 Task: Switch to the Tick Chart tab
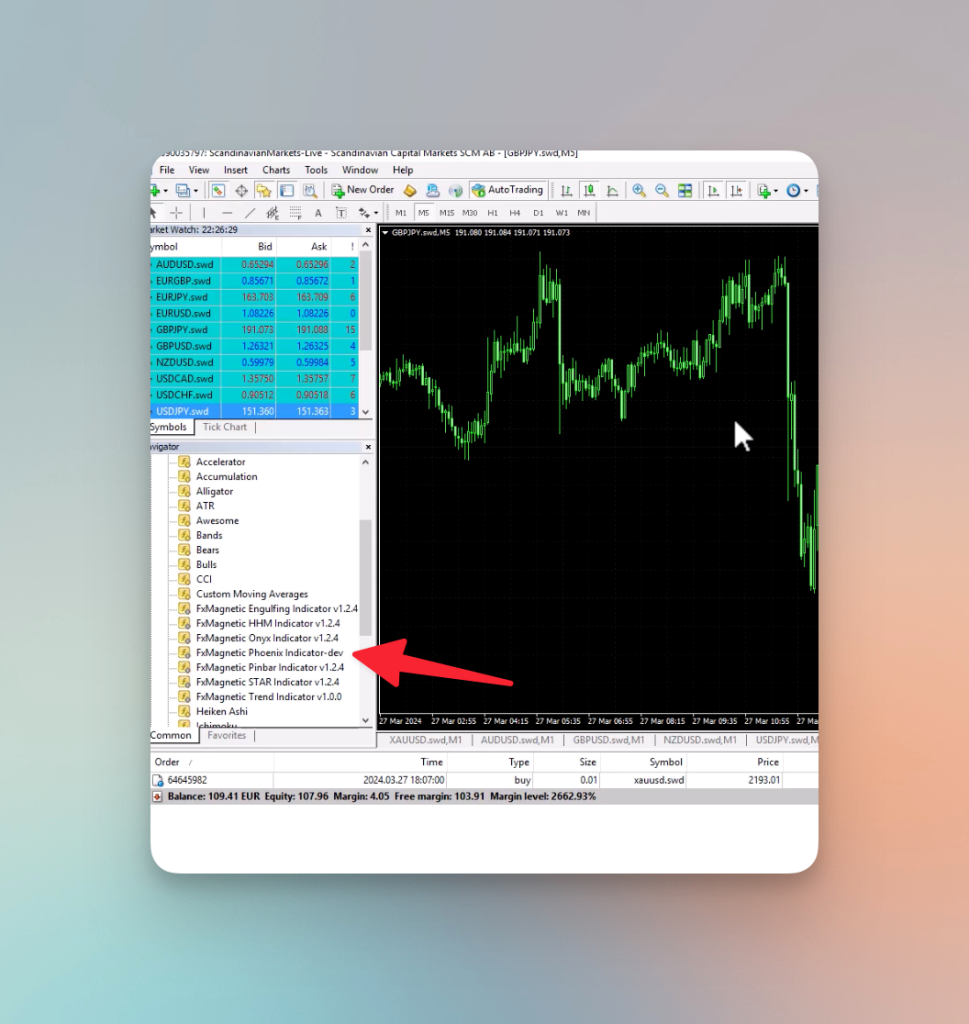click(225, 427)
